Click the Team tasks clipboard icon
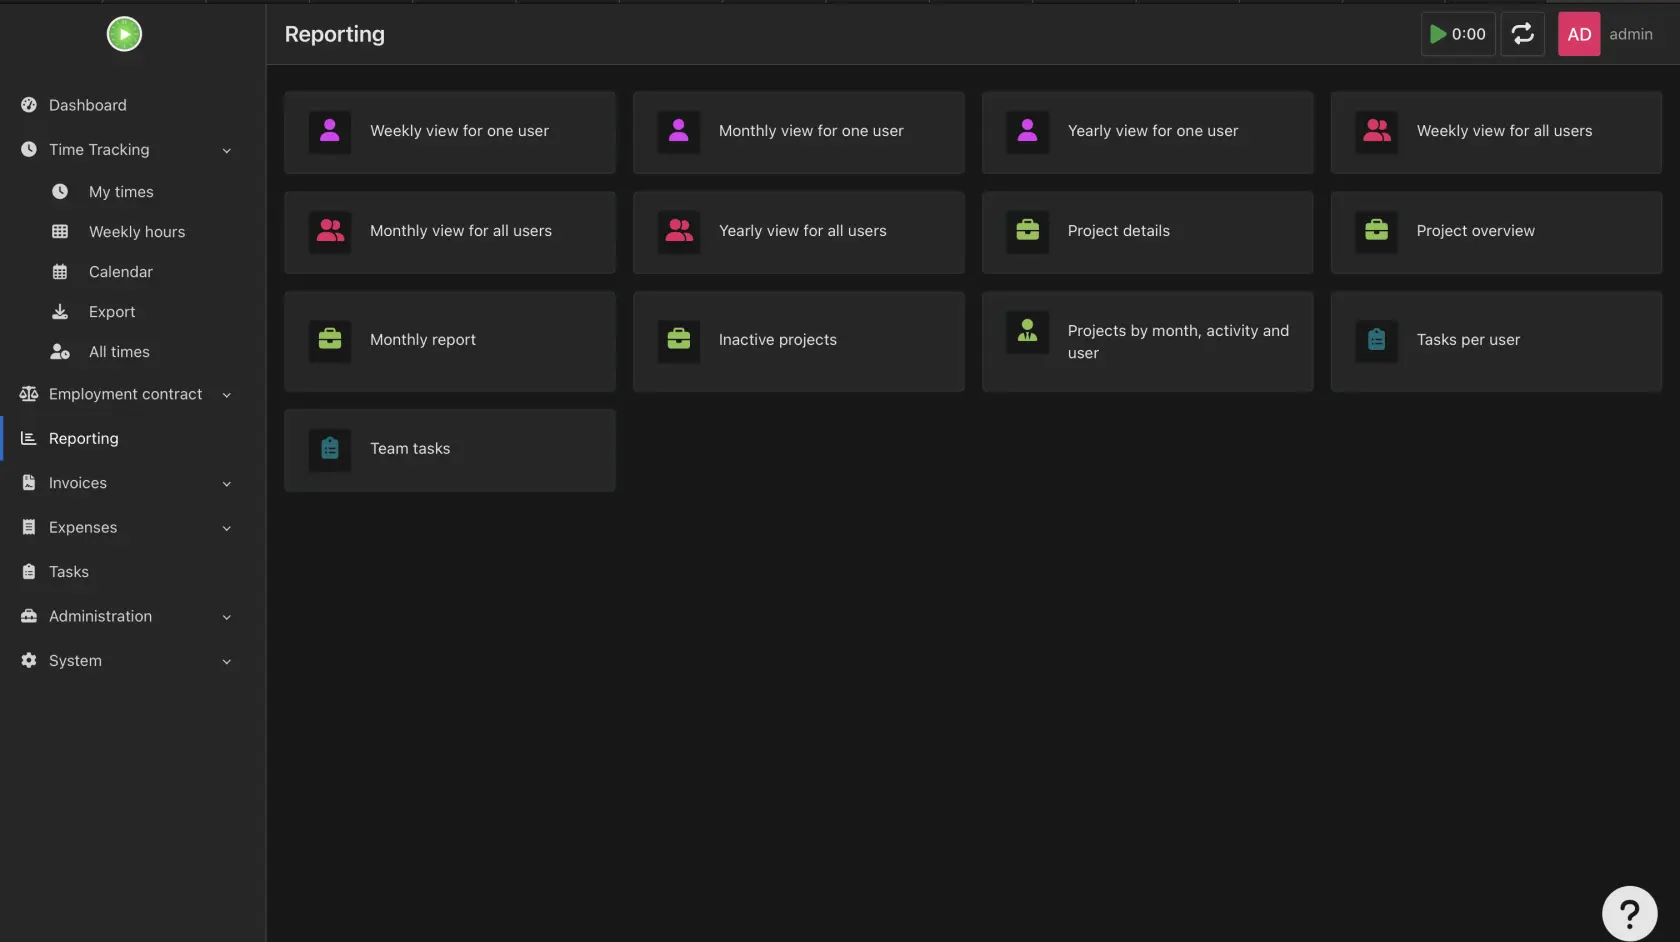Screen dimensions: 1680x942 pos(330,449)
